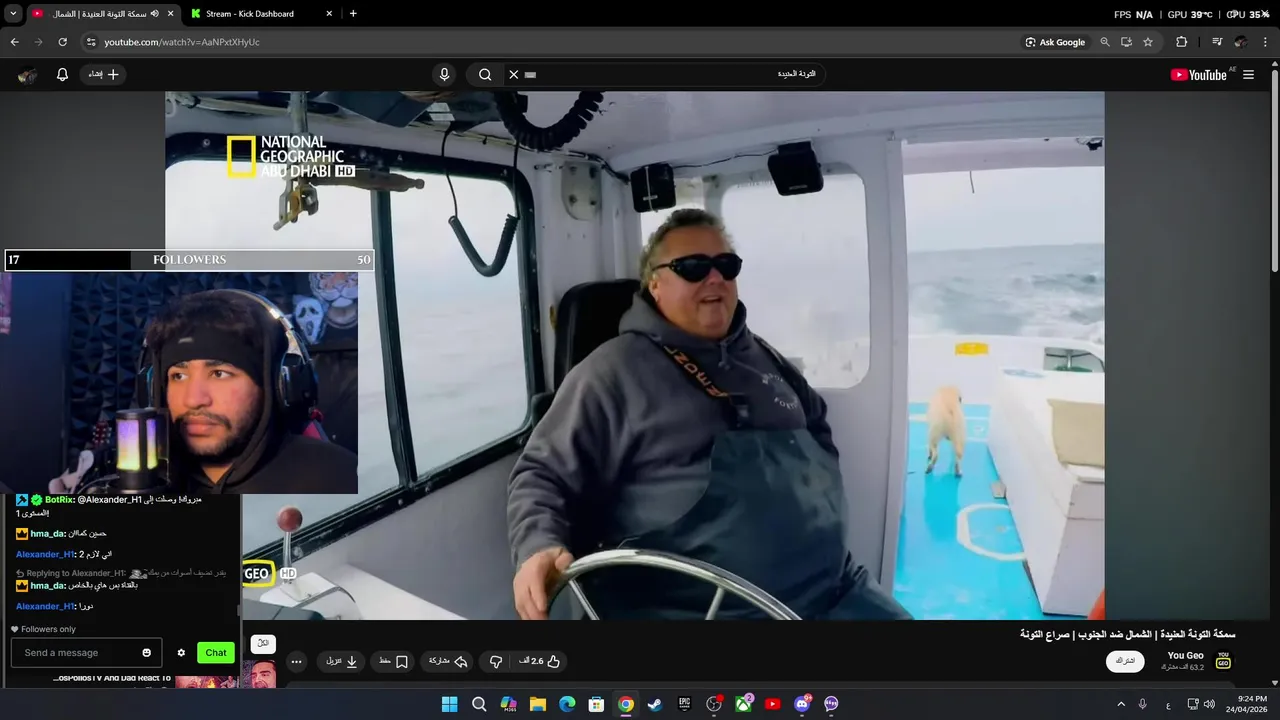Screen dimensions: 1280x720
Task: Click the all filter chip below video
Action: tap(263, 643)
